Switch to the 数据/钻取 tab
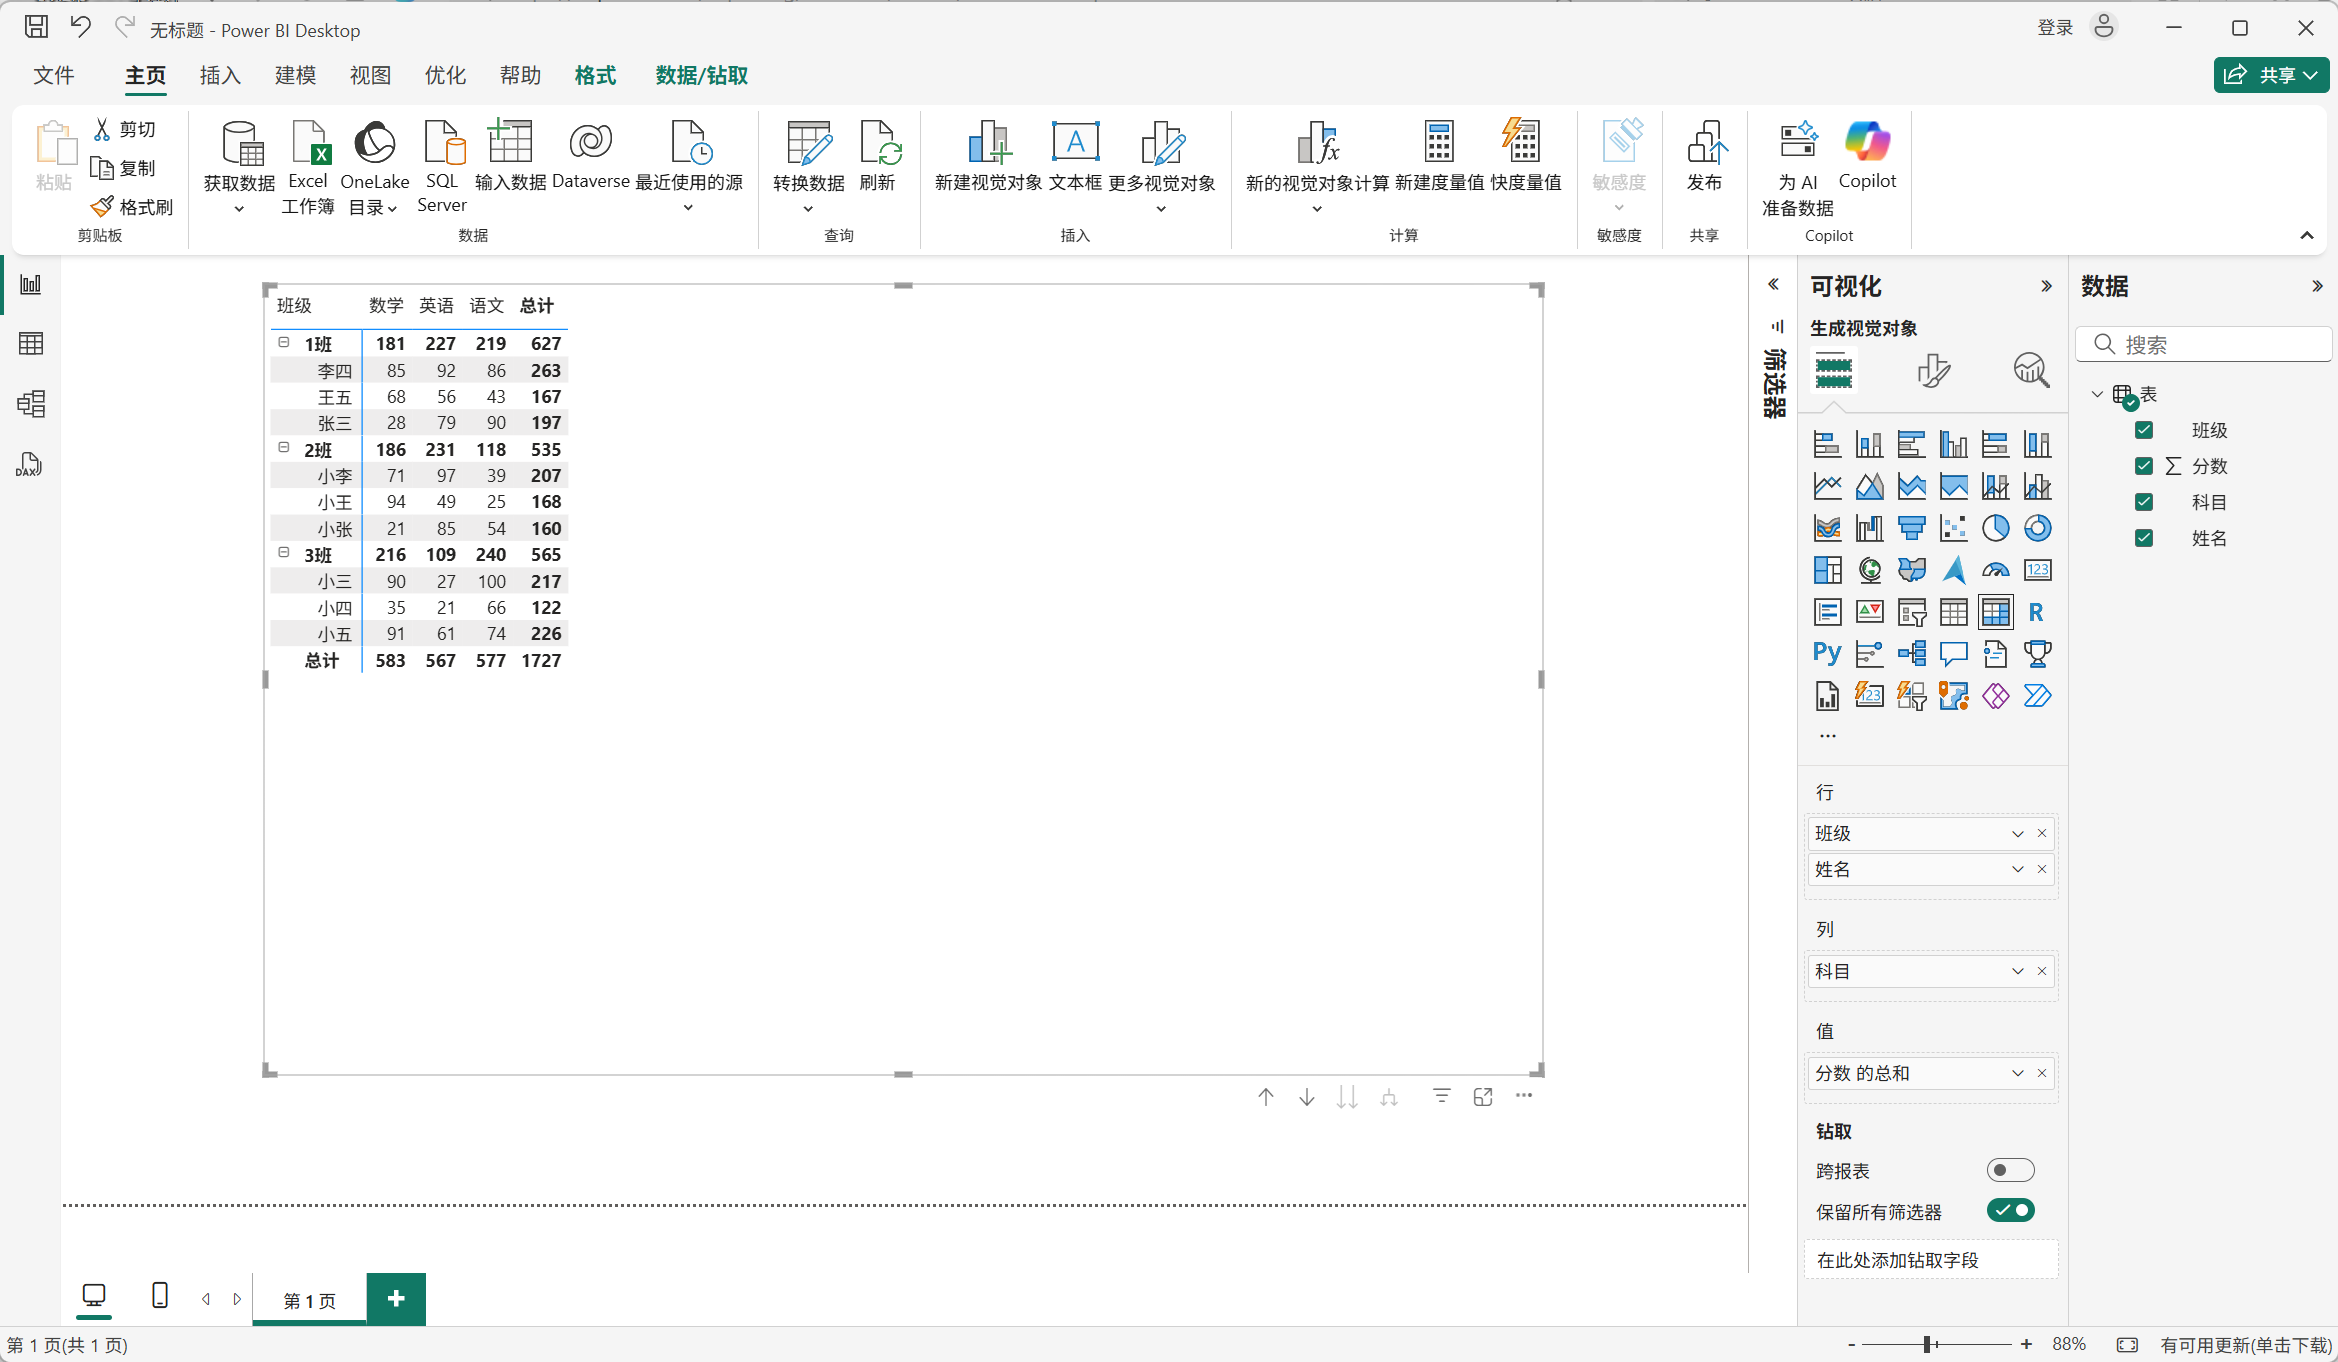Image resolution: width=2338 pixels, height=1362 pixels. click(701, 76)
